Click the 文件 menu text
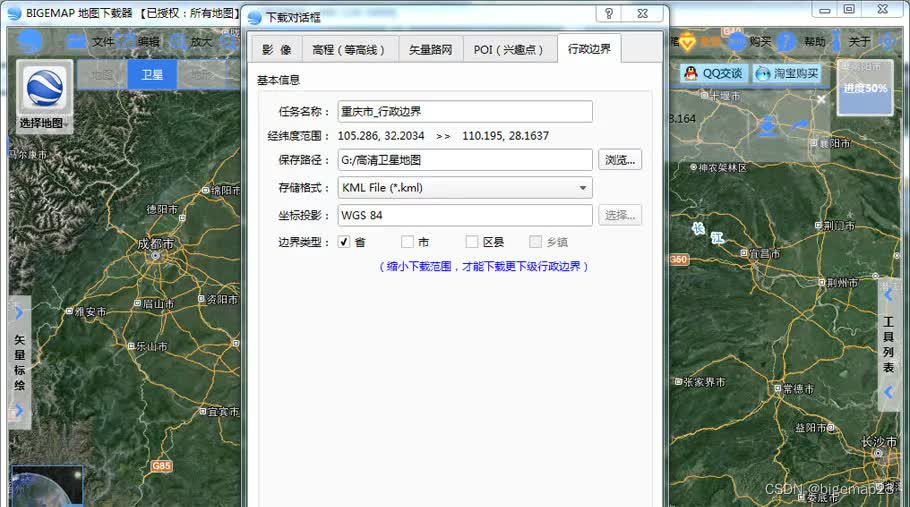This screenshot has height=507, width=910. point(103,42)
